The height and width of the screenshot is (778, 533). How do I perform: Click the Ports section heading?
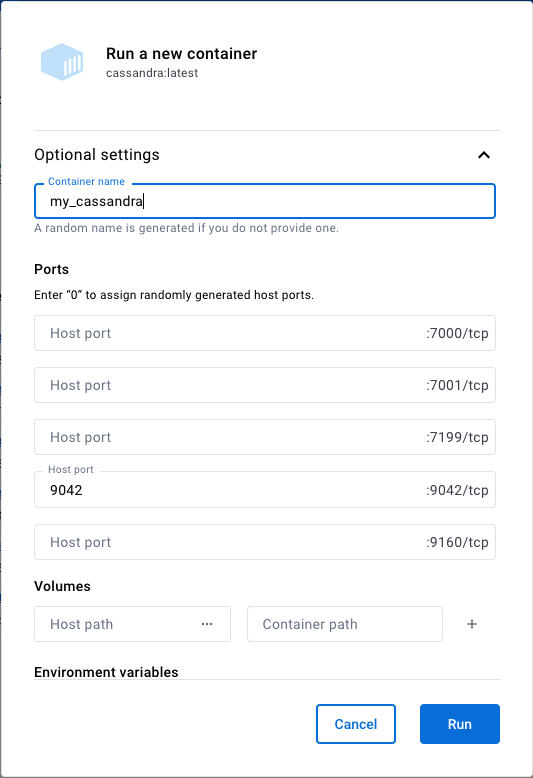coord(52,269)
